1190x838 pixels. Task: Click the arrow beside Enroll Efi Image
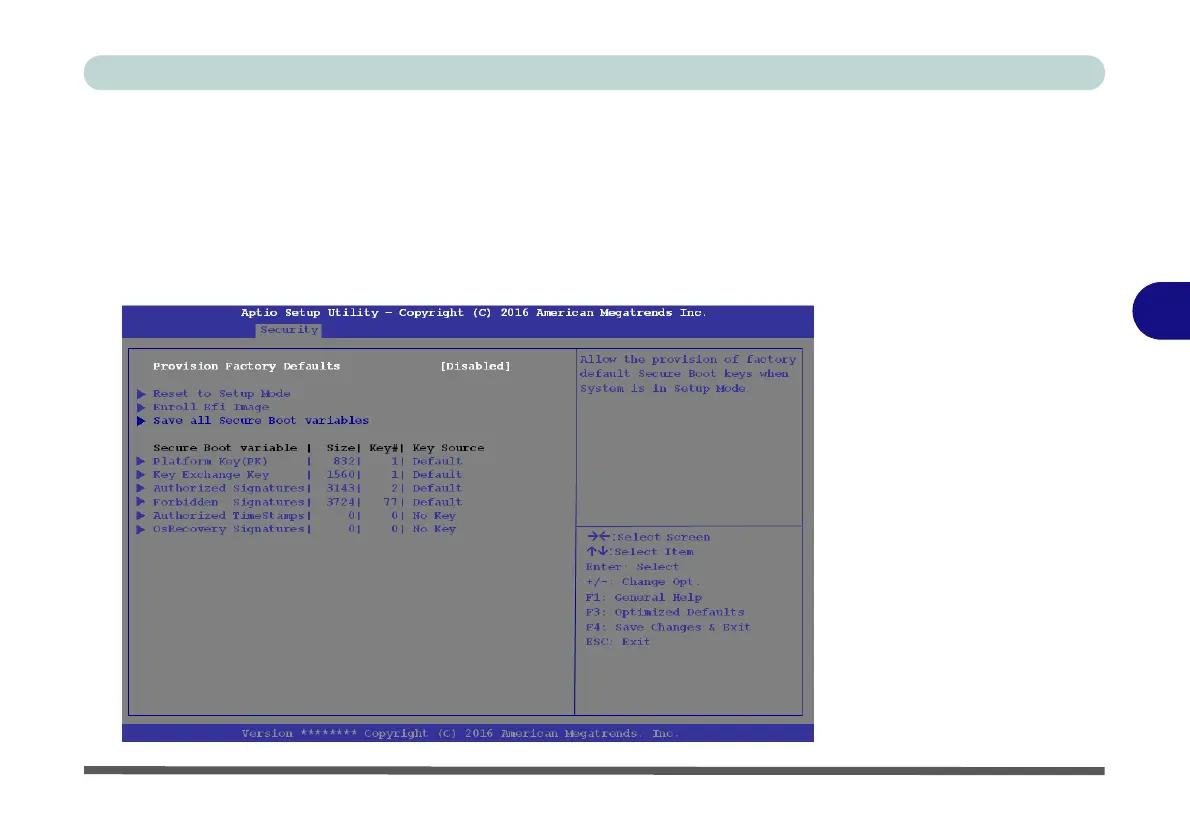coord(141,408)
